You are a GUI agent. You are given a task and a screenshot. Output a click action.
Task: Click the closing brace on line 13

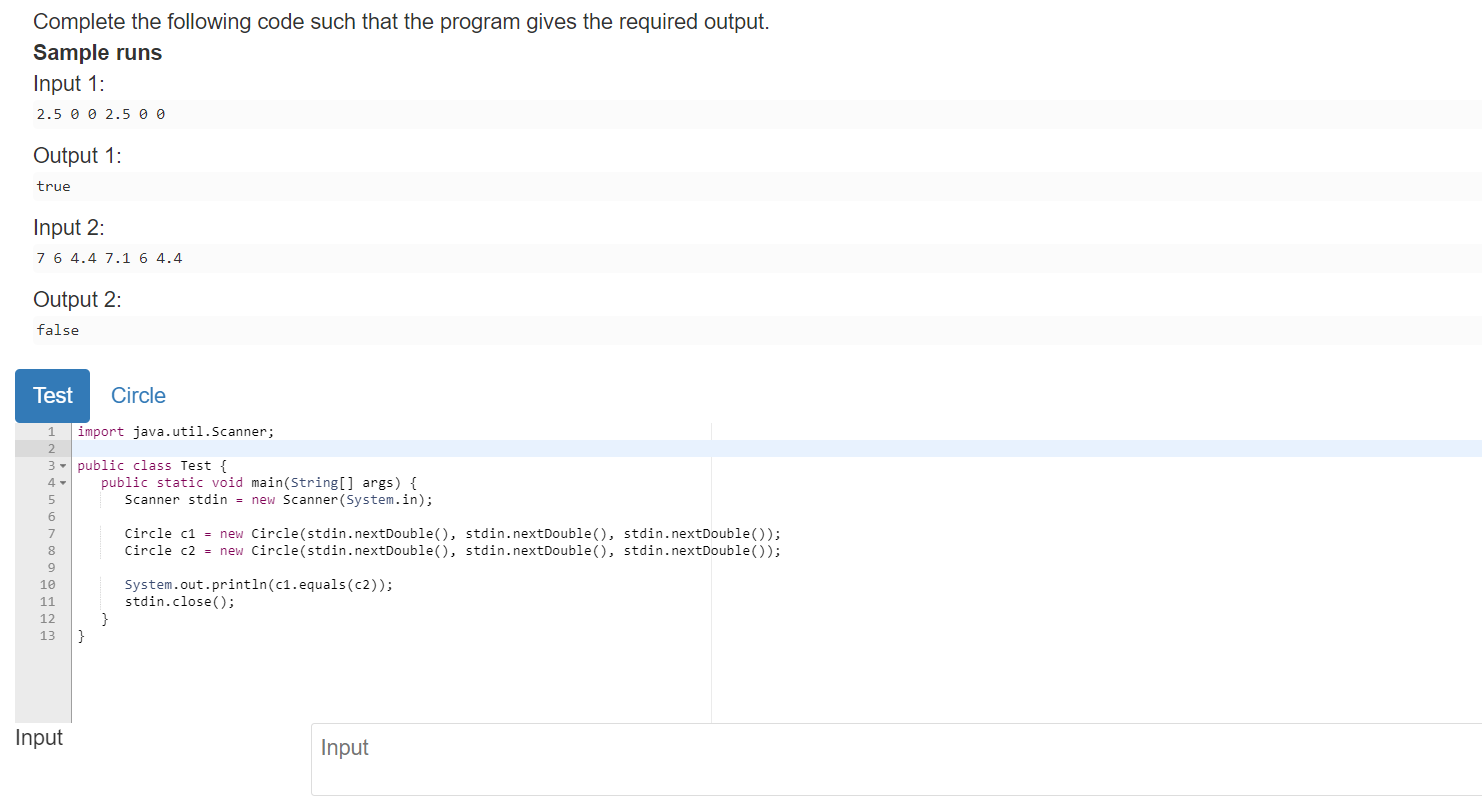81,635
